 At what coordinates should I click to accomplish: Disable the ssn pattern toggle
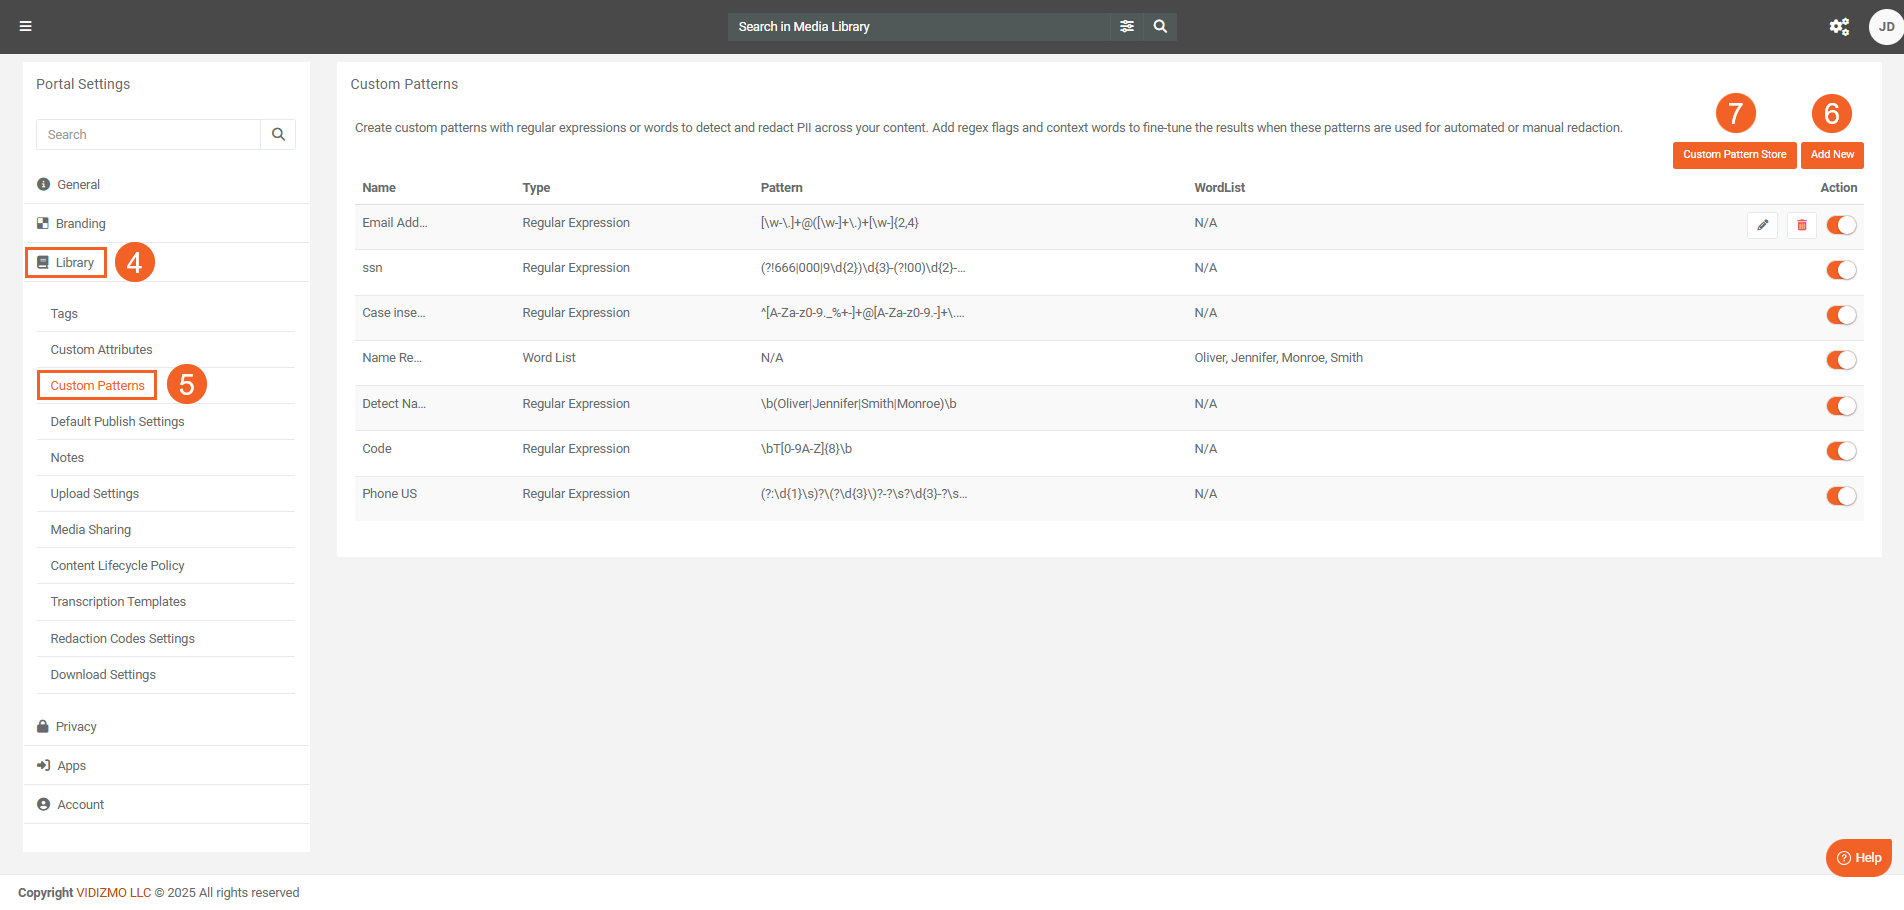click(1841, 270)
